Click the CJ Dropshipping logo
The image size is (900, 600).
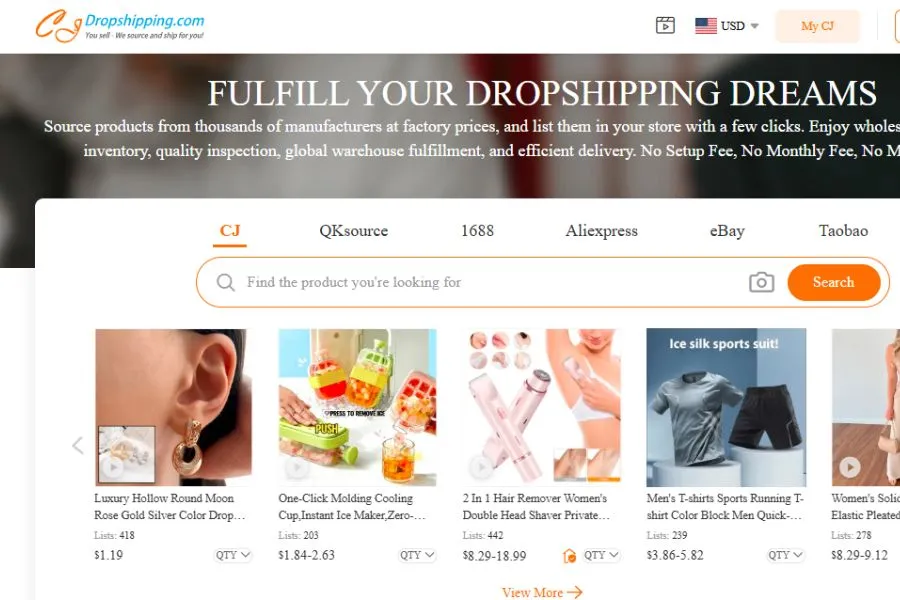pos(120,26)
